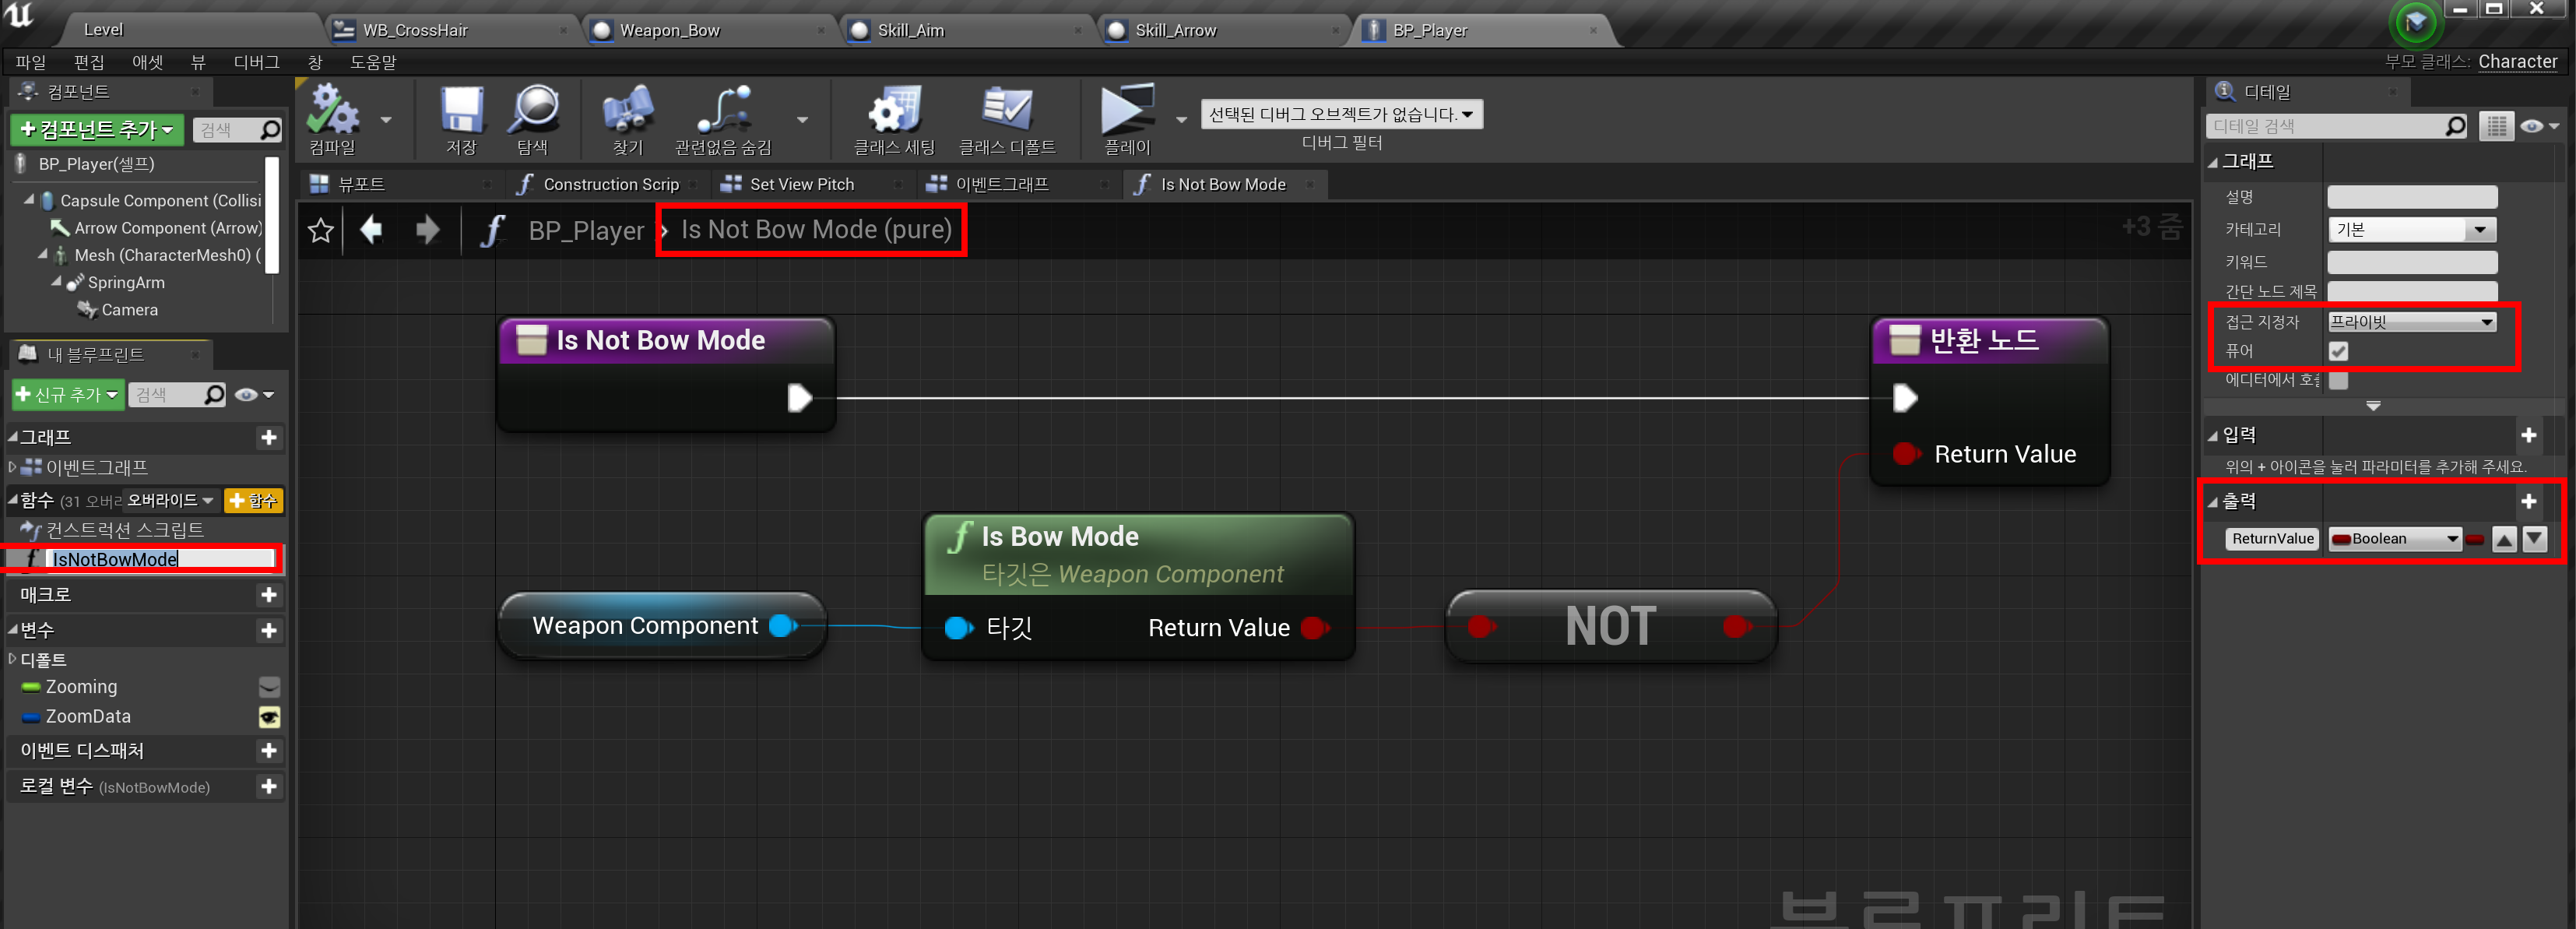Image resolution: width=2576 pixels, height=929 pixels.
Task: Click the Description text field
Action: coord(2412,197)
